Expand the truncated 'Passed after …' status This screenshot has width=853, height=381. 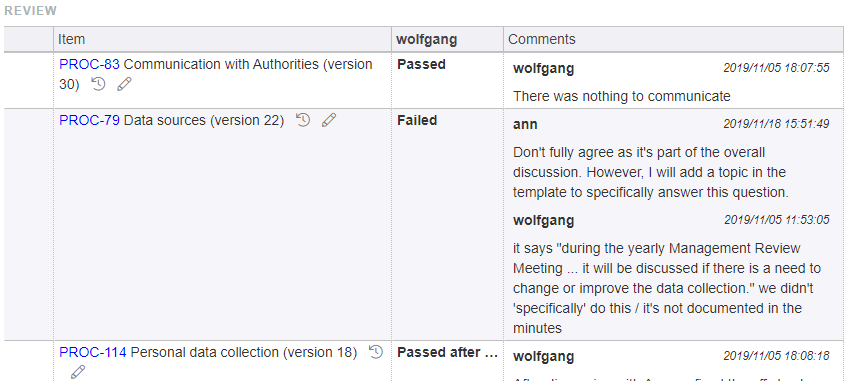[x=448, y=353]
